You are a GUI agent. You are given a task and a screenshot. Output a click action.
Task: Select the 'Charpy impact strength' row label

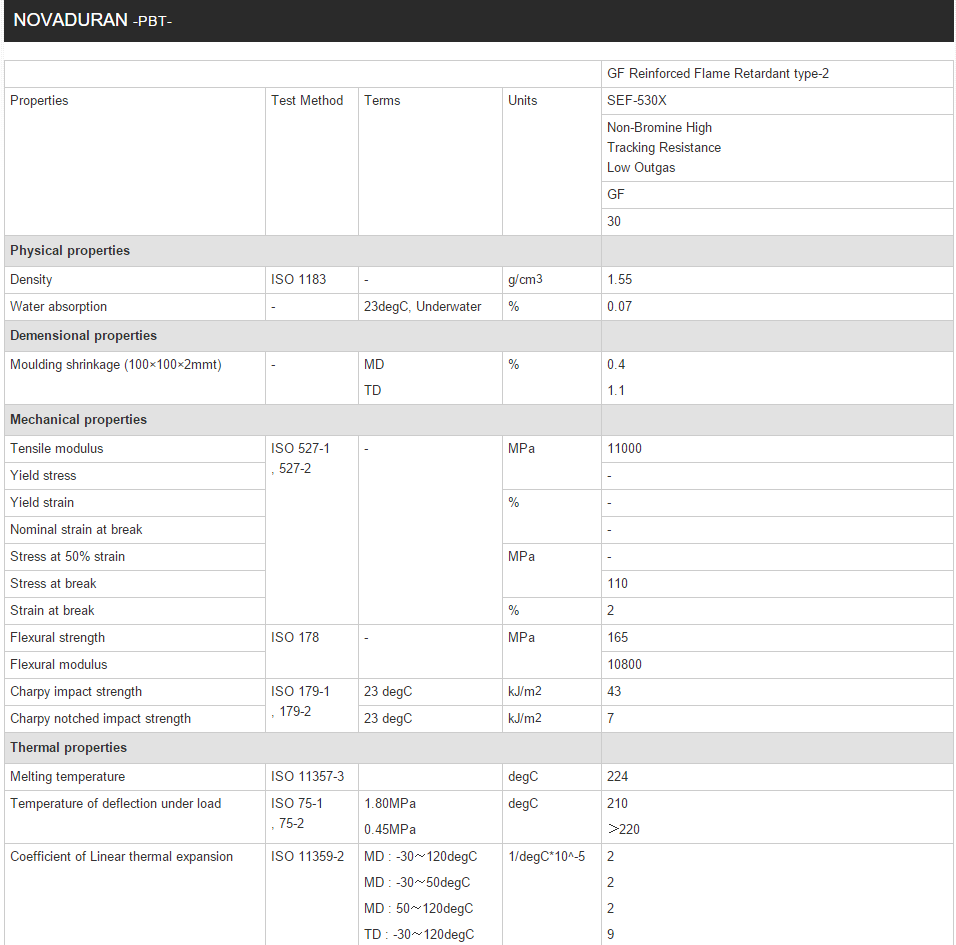tap(76, 691)
